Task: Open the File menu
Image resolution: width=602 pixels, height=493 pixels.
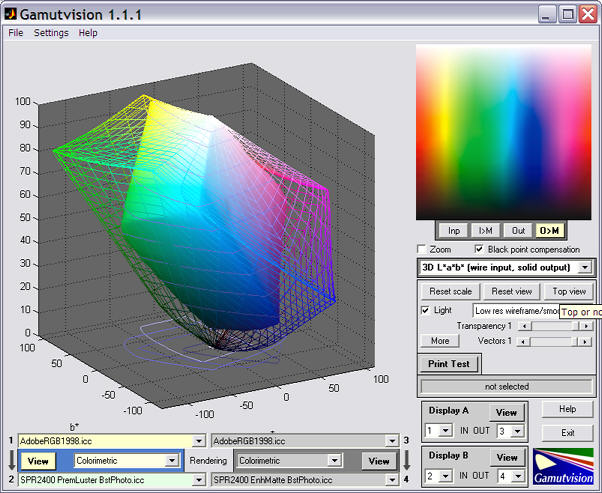Action: tap(16, 33)
